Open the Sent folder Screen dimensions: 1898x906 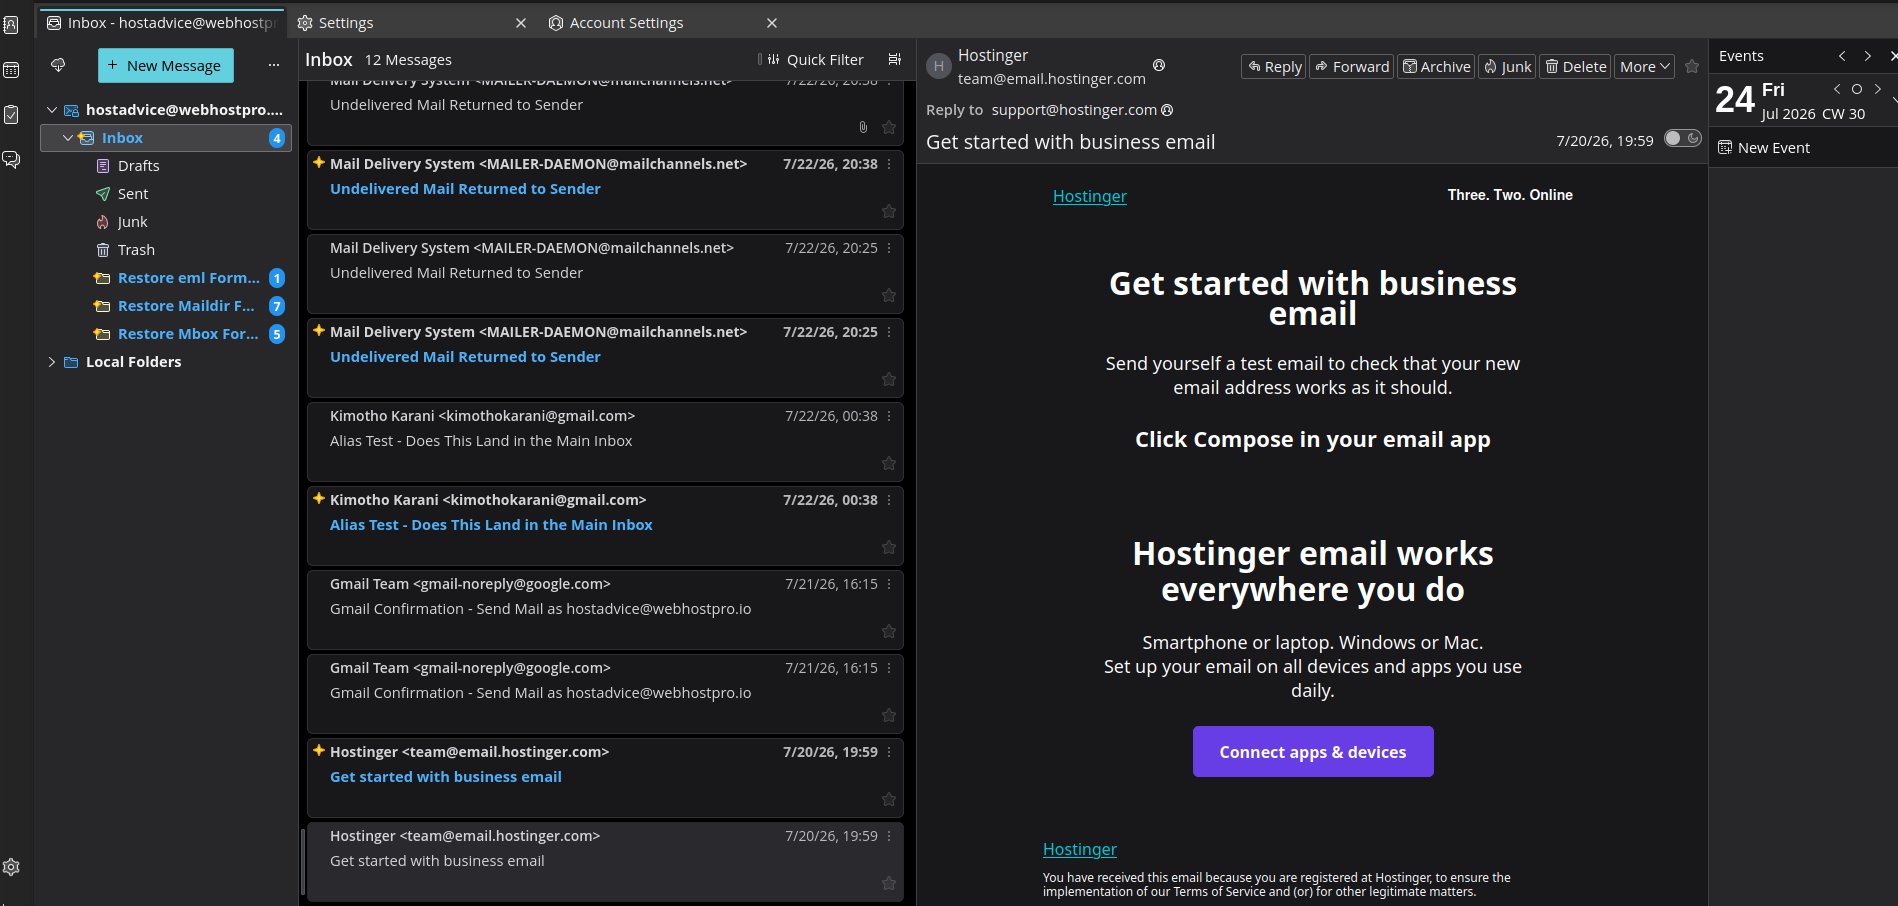click(133, 194)
